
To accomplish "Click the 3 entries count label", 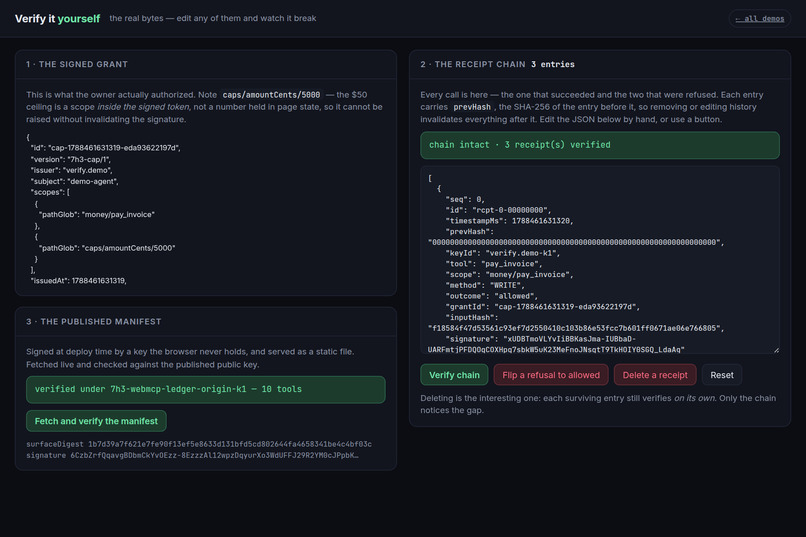I will 553,64.
